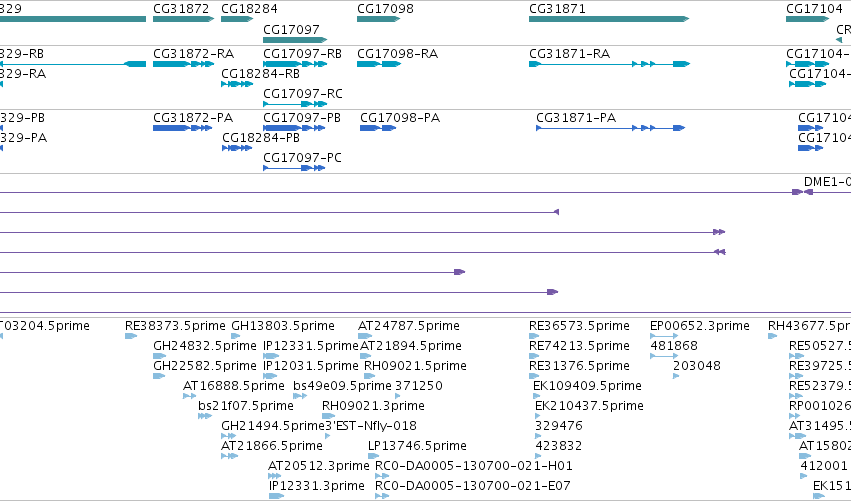The height and width of the screenshot is (501, 851).
Task: Click the IP12031.5prime EST label
Action: tap(310, 366)
